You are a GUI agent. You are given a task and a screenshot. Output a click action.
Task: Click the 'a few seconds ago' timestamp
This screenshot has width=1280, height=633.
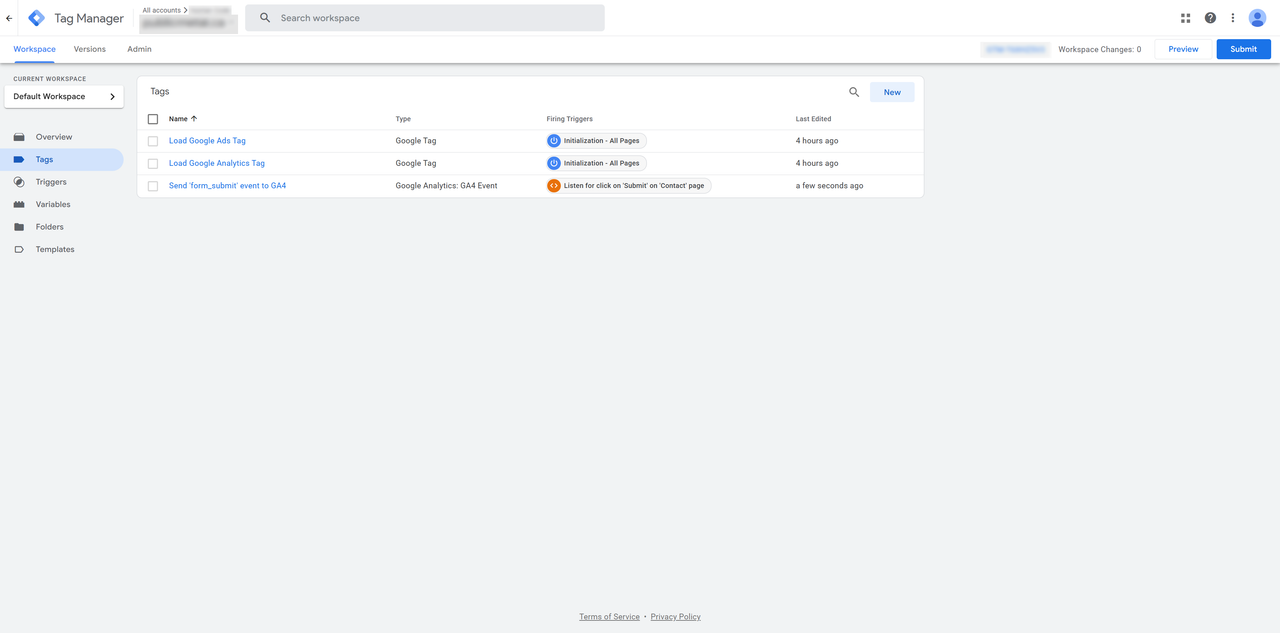coord(829,186)
